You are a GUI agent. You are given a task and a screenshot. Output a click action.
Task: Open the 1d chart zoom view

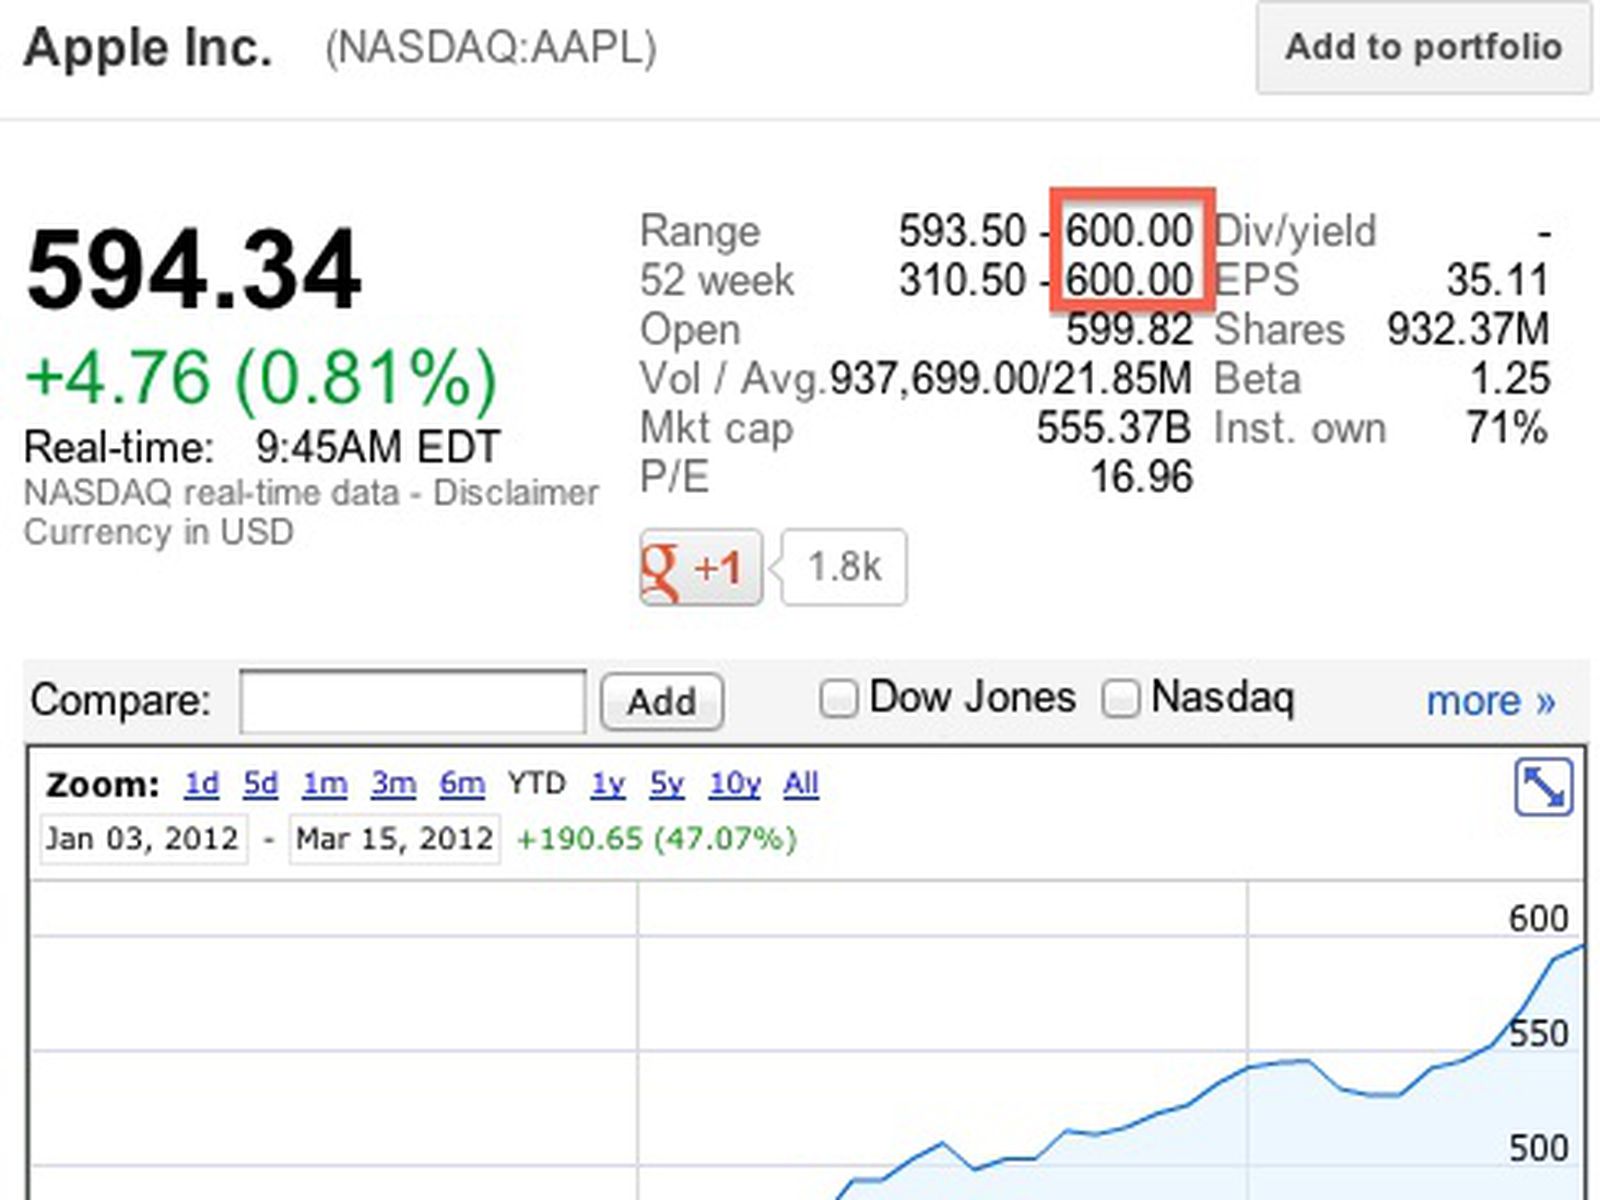[x=200, y=784]
